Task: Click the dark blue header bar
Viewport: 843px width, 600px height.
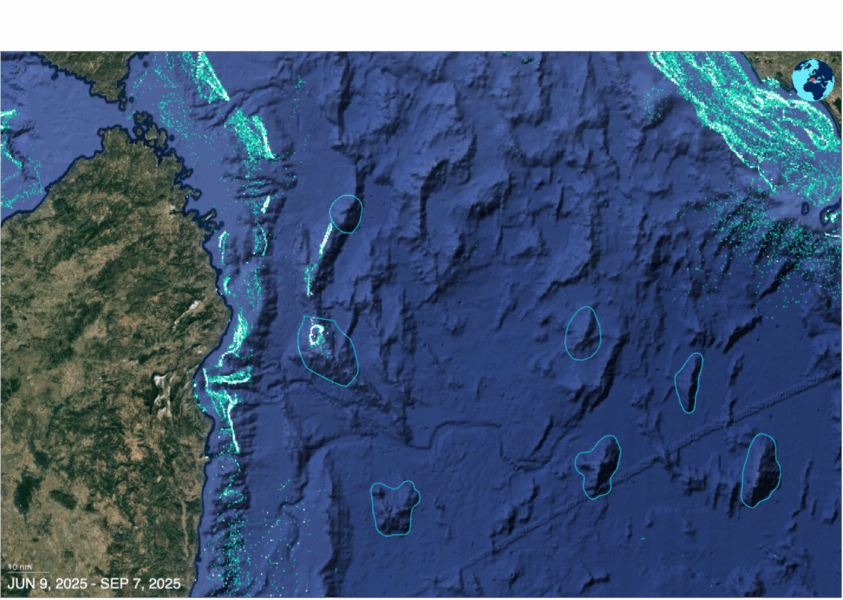Action: point(421,25)
